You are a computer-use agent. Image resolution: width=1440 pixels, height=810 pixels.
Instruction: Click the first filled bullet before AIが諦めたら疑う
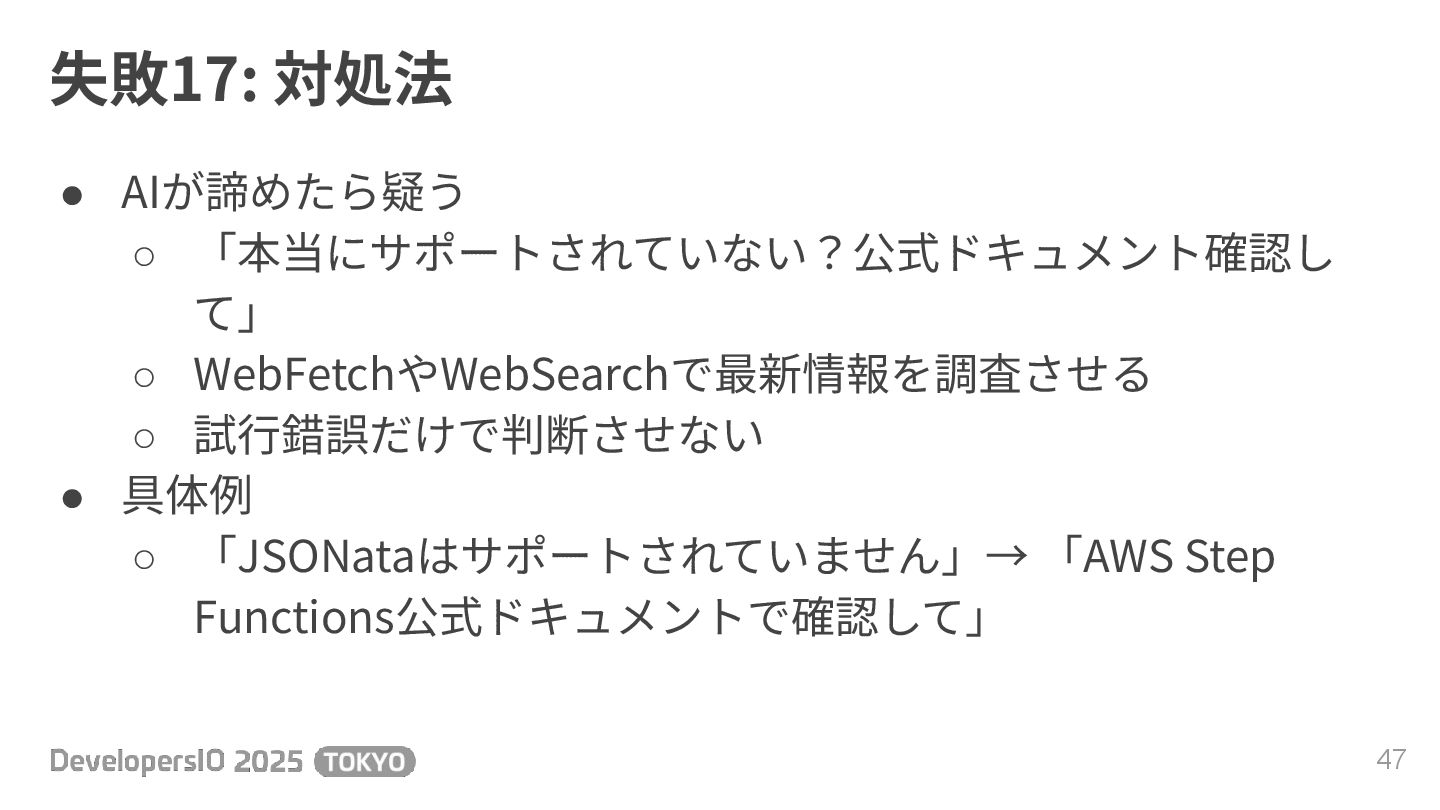click(72, 194)
